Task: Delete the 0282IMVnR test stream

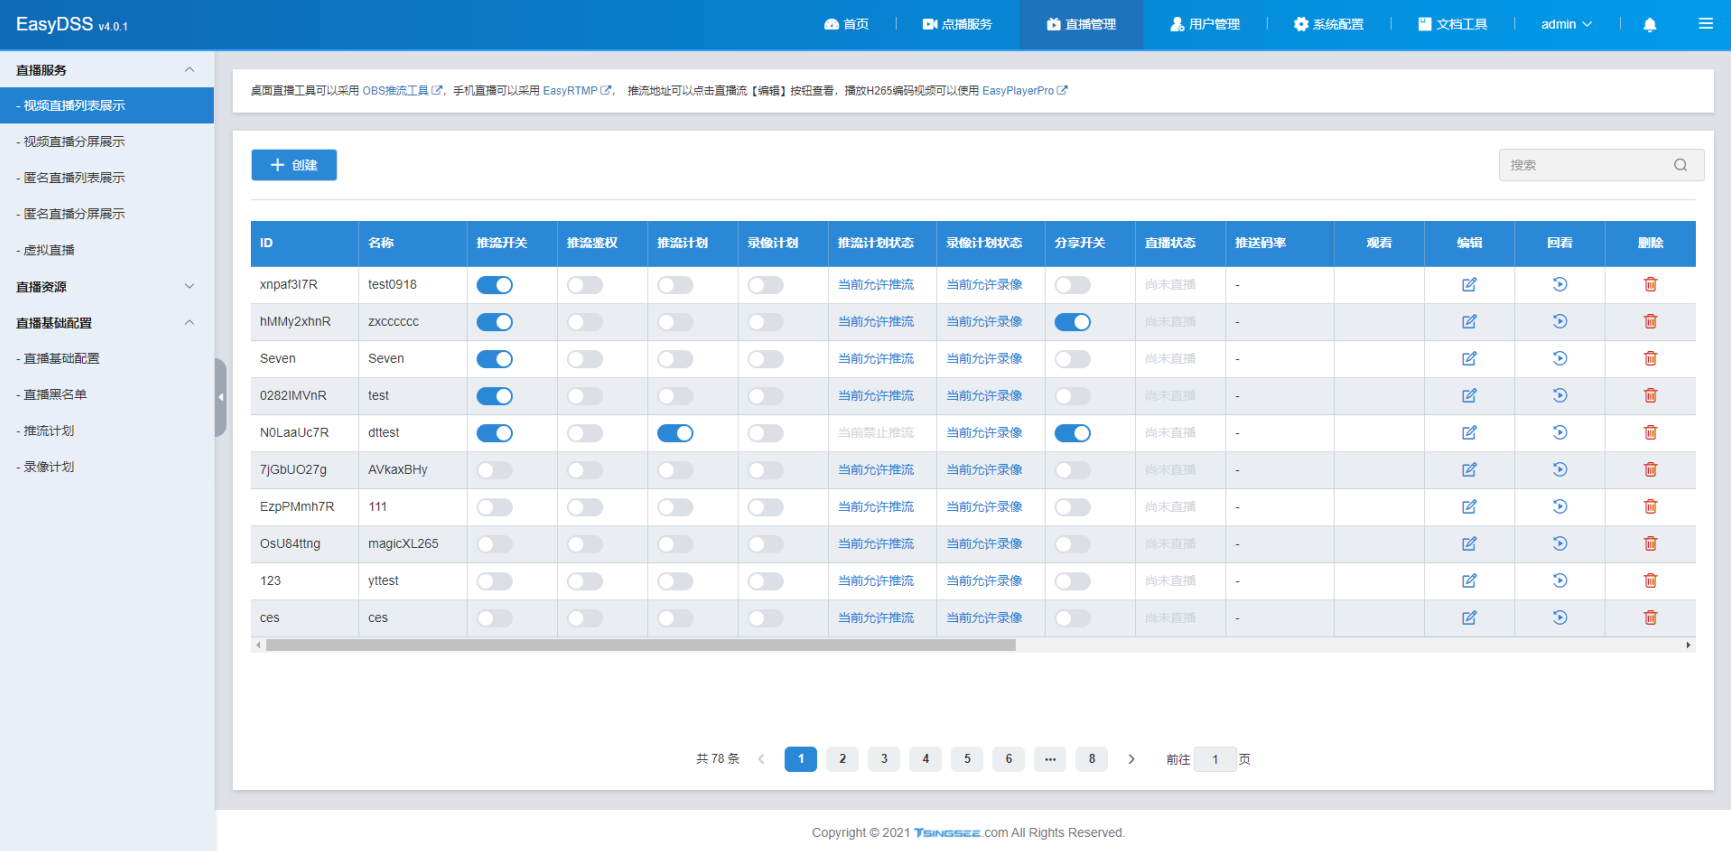Action: (x=1650, y=396)
